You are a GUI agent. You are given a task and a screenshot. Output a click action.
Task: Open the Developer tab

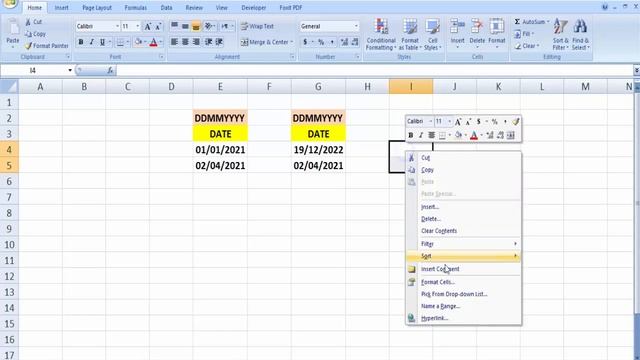[x=253, y=8]
